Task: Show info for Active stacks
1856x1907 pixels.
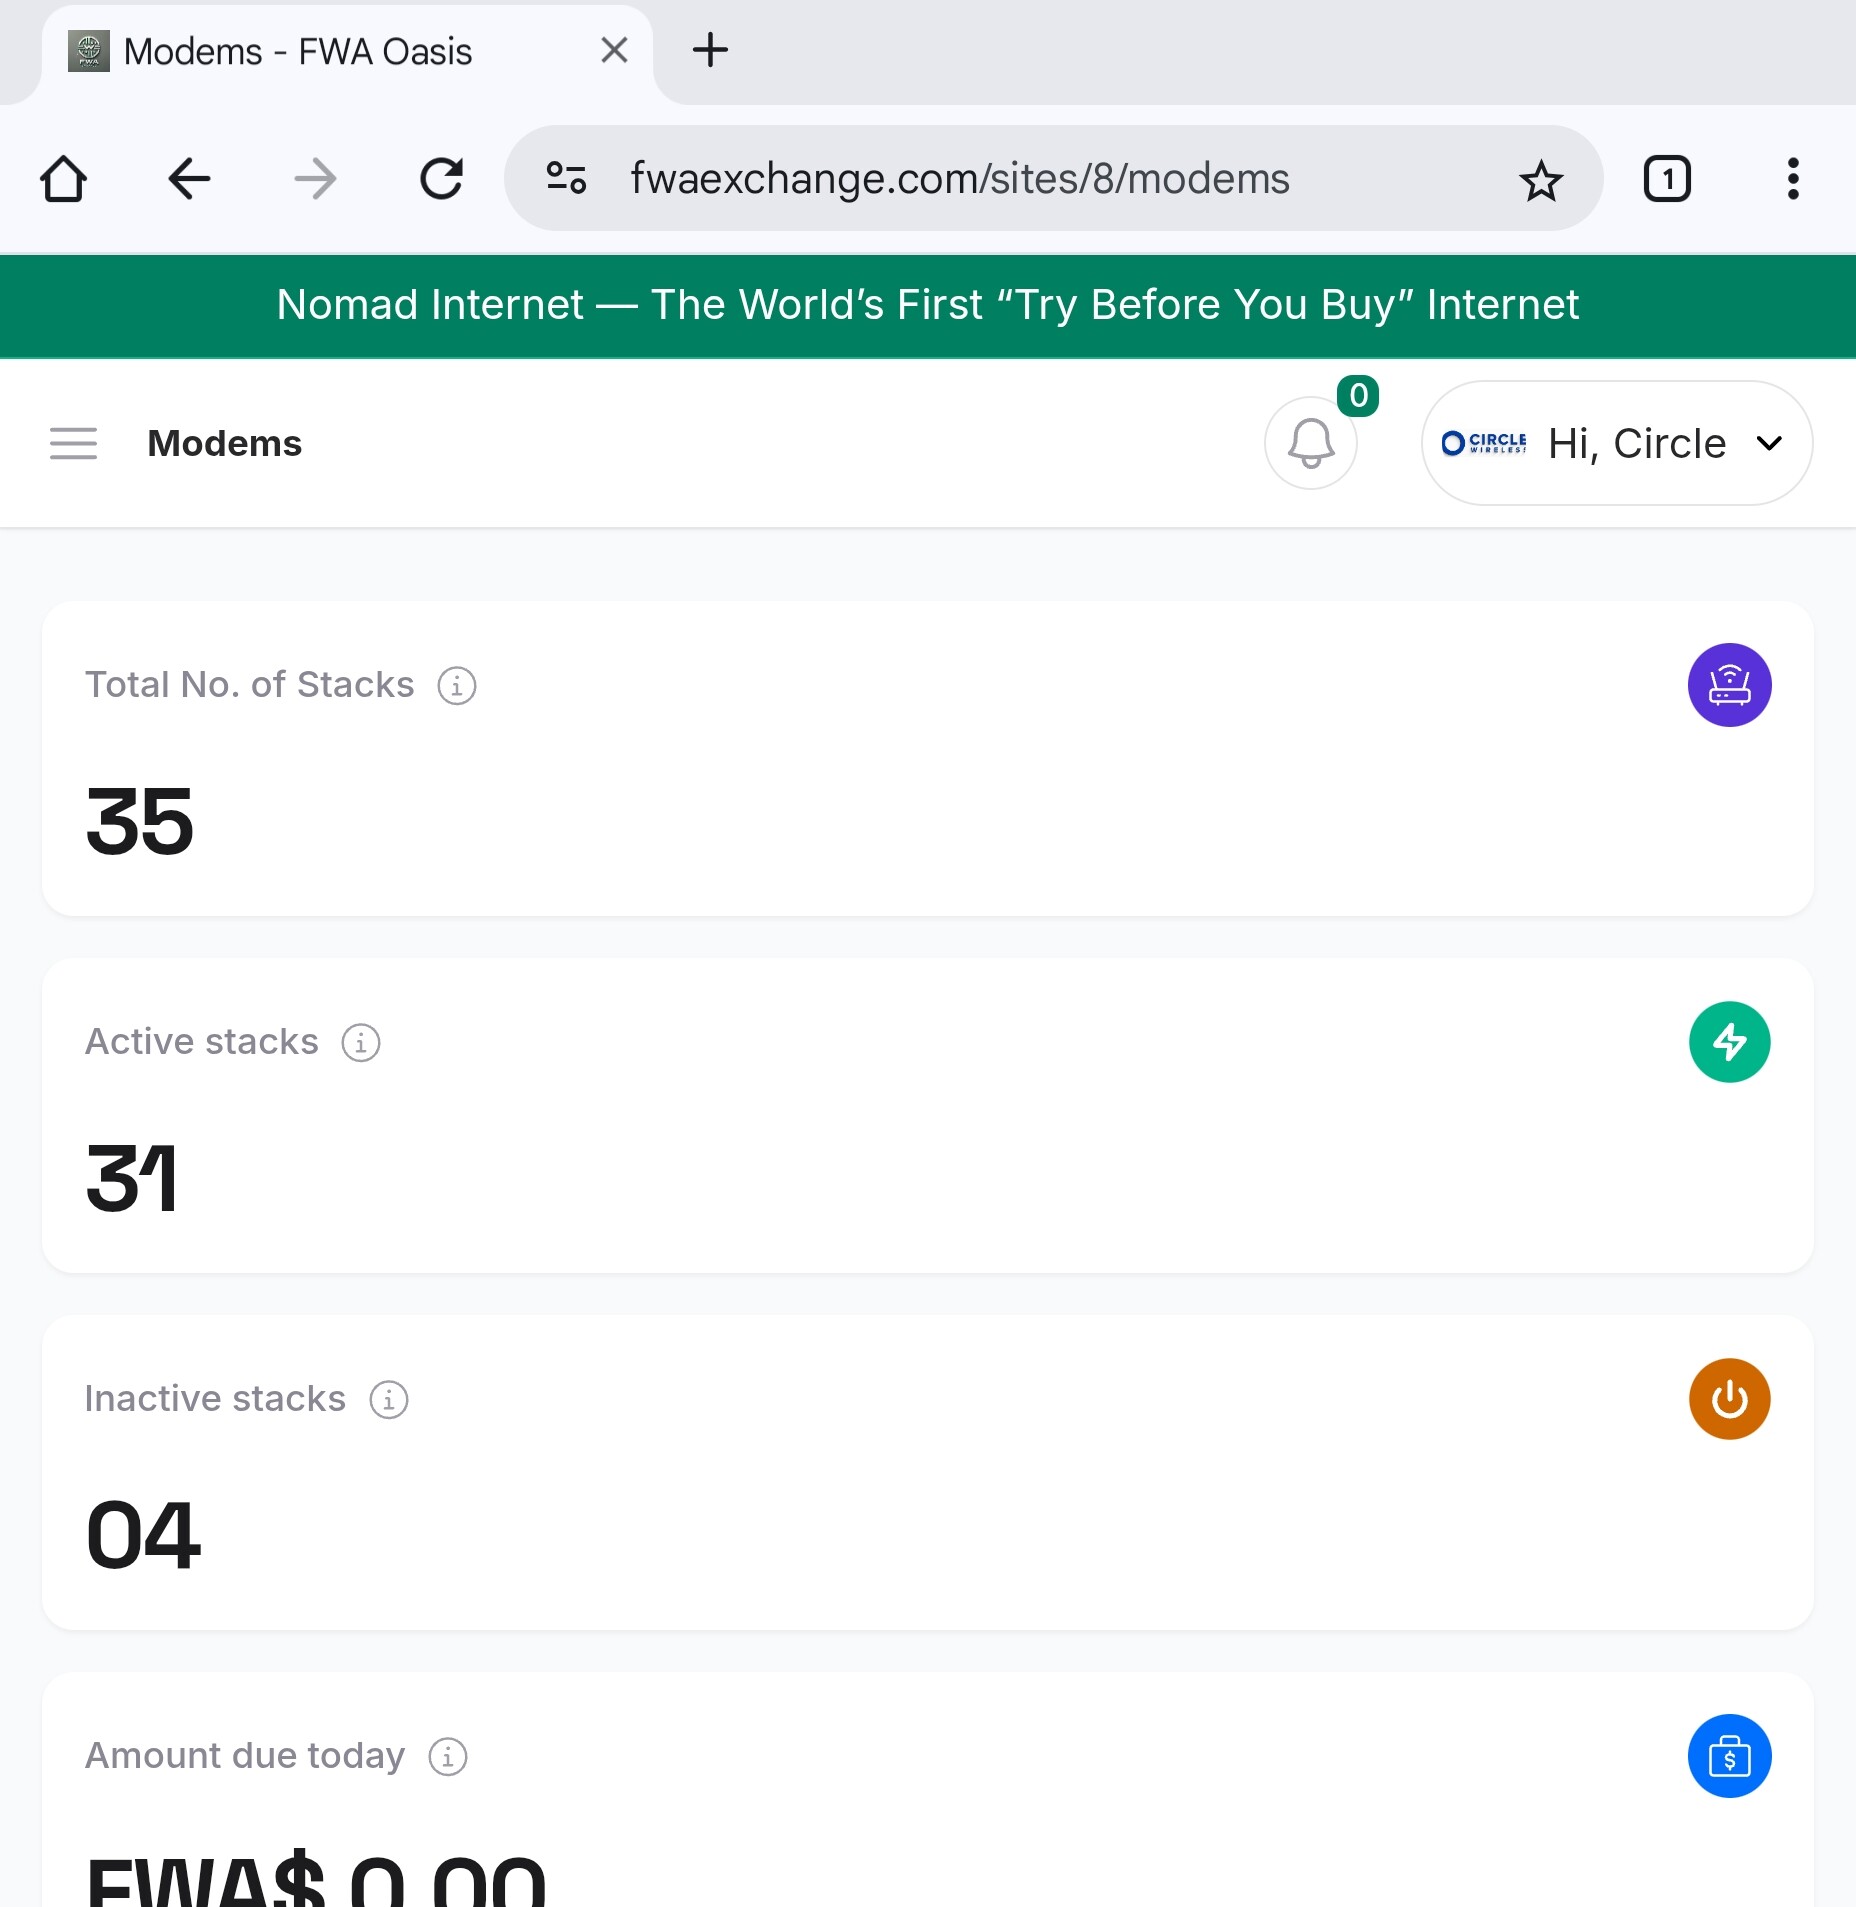Action: 361,1043
